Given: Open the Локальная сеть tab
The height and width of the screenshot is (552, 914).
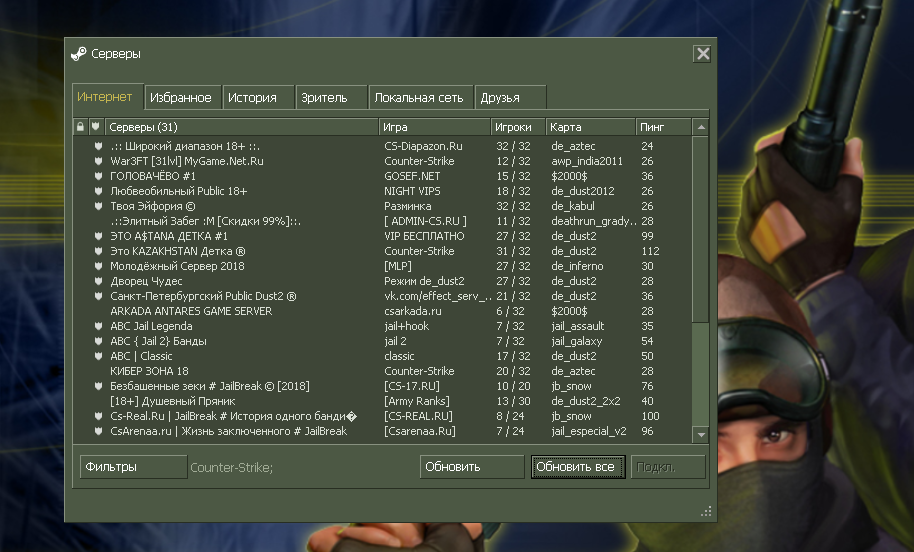Looking at the screenshot, I should [x=421, y=97].
